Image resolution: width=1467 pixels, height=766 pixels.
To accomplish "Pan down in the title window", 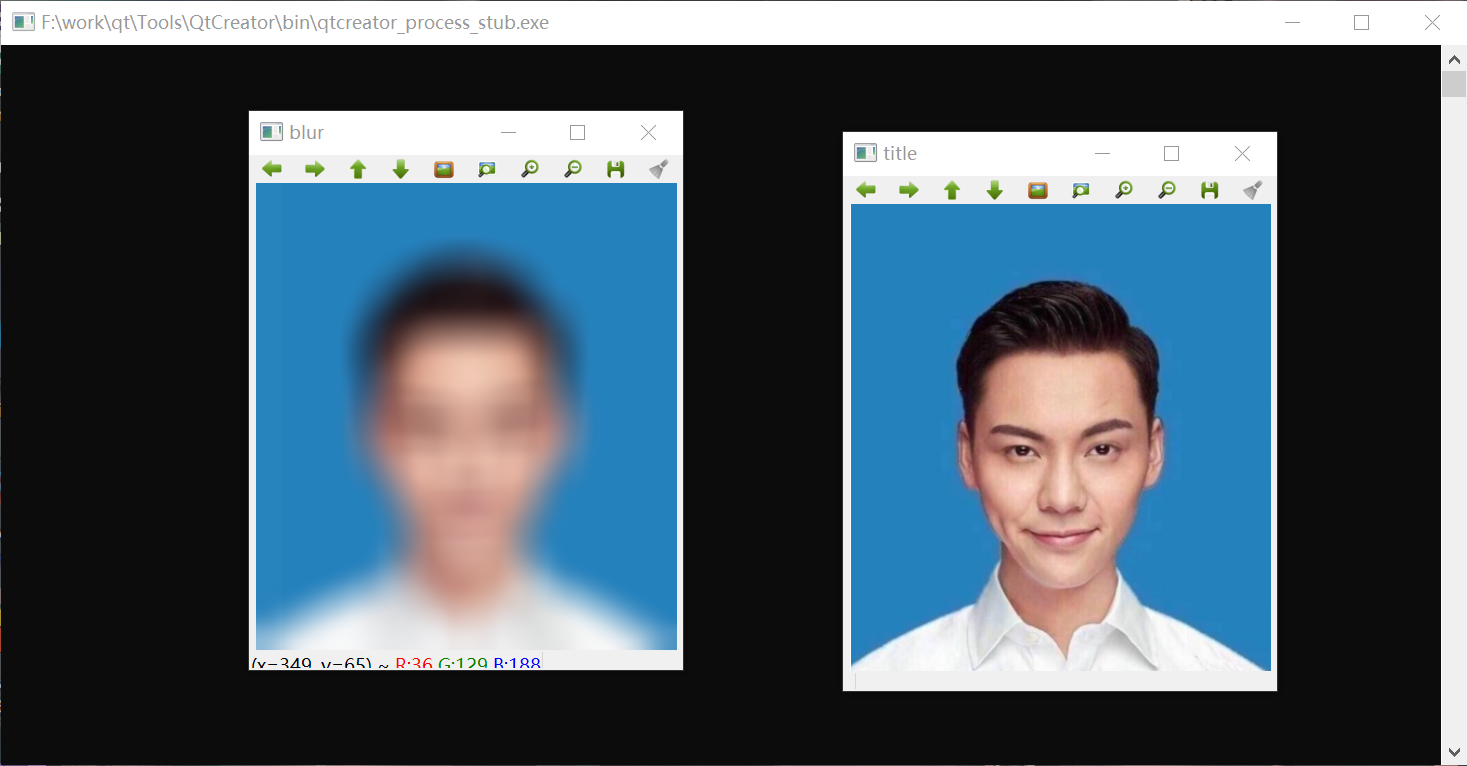I will 995,190.
